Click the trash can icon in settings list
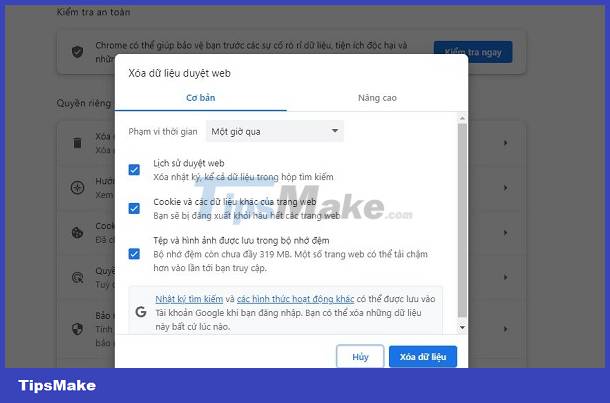The image size is (610, 403). pos(77,143)
